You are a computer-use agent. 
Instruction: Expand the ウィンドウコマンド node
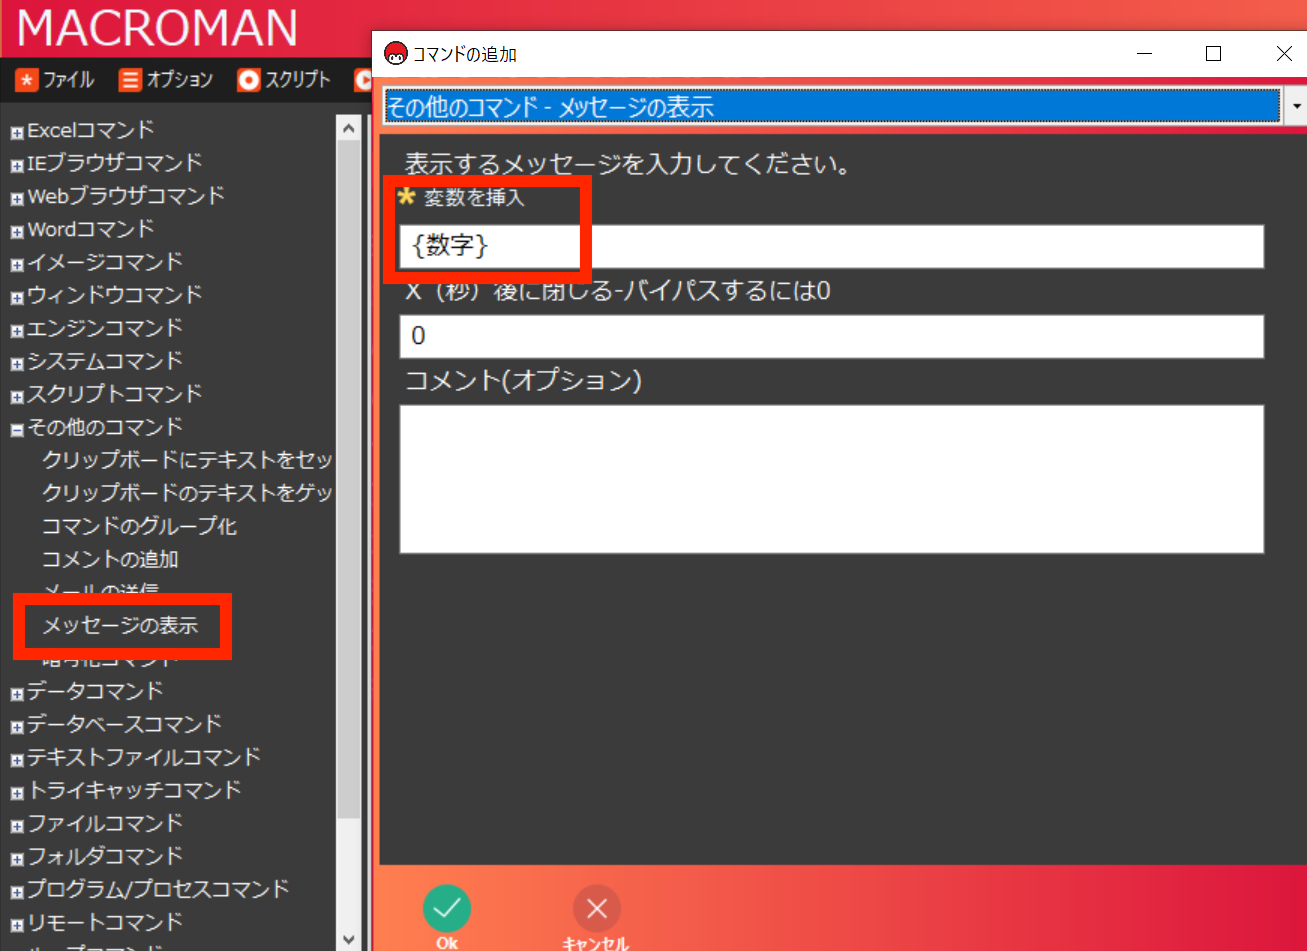click(17, 298)
